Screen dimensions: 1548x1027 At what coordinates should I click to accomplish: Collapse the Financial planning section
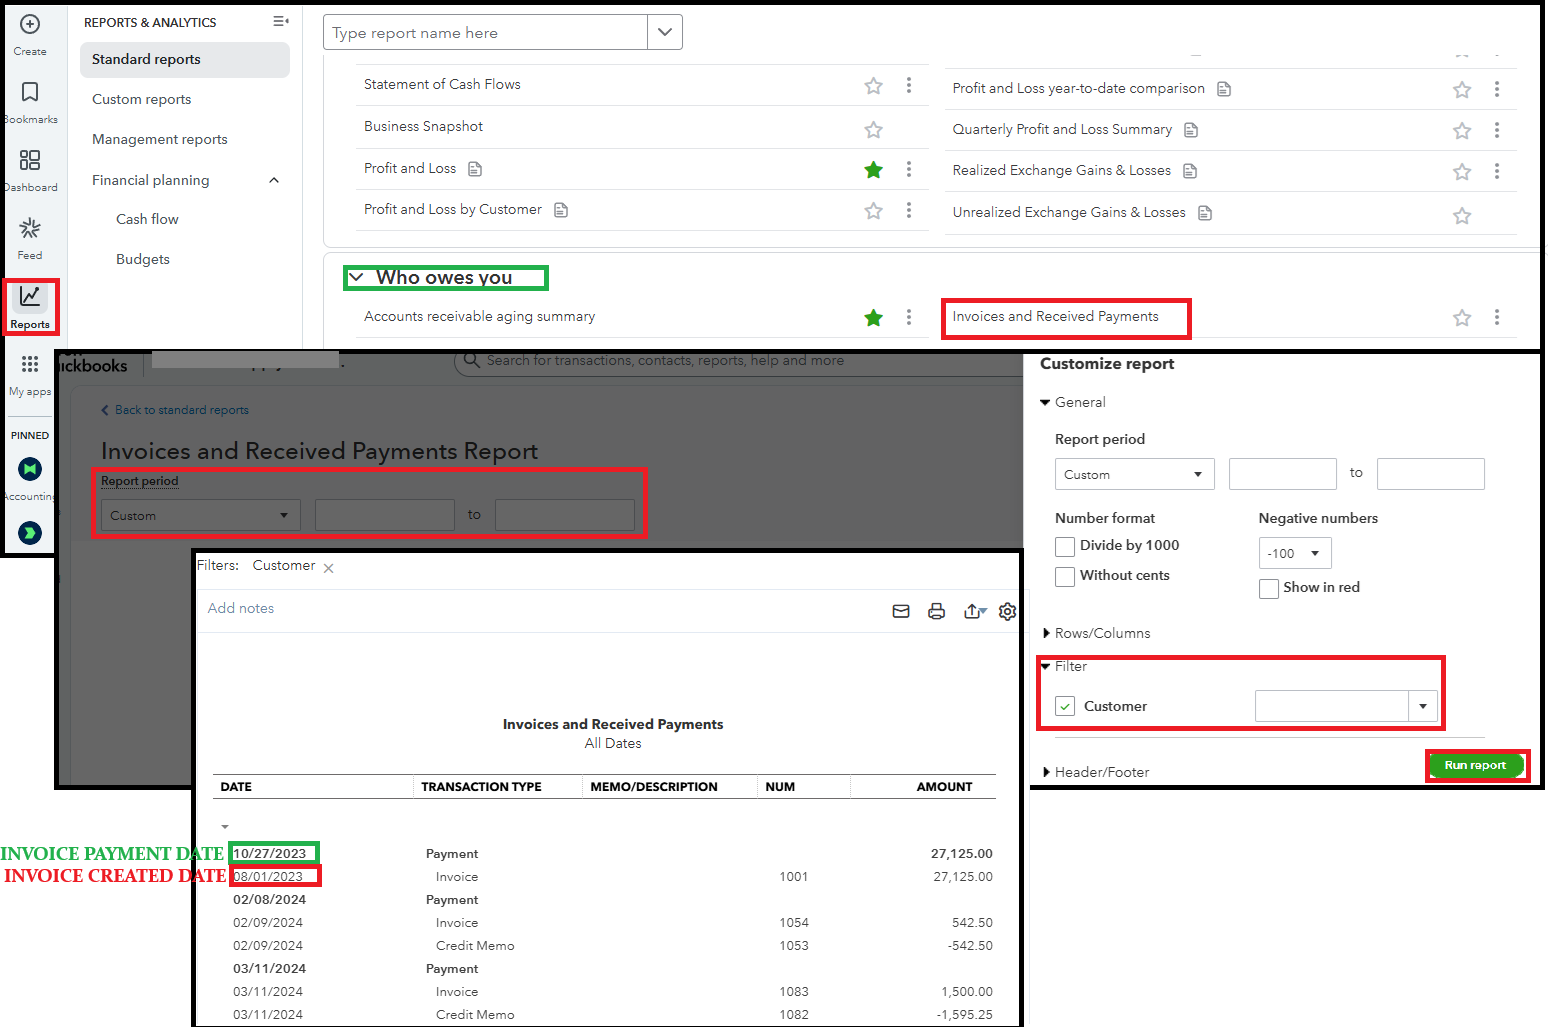click(274, 180)
